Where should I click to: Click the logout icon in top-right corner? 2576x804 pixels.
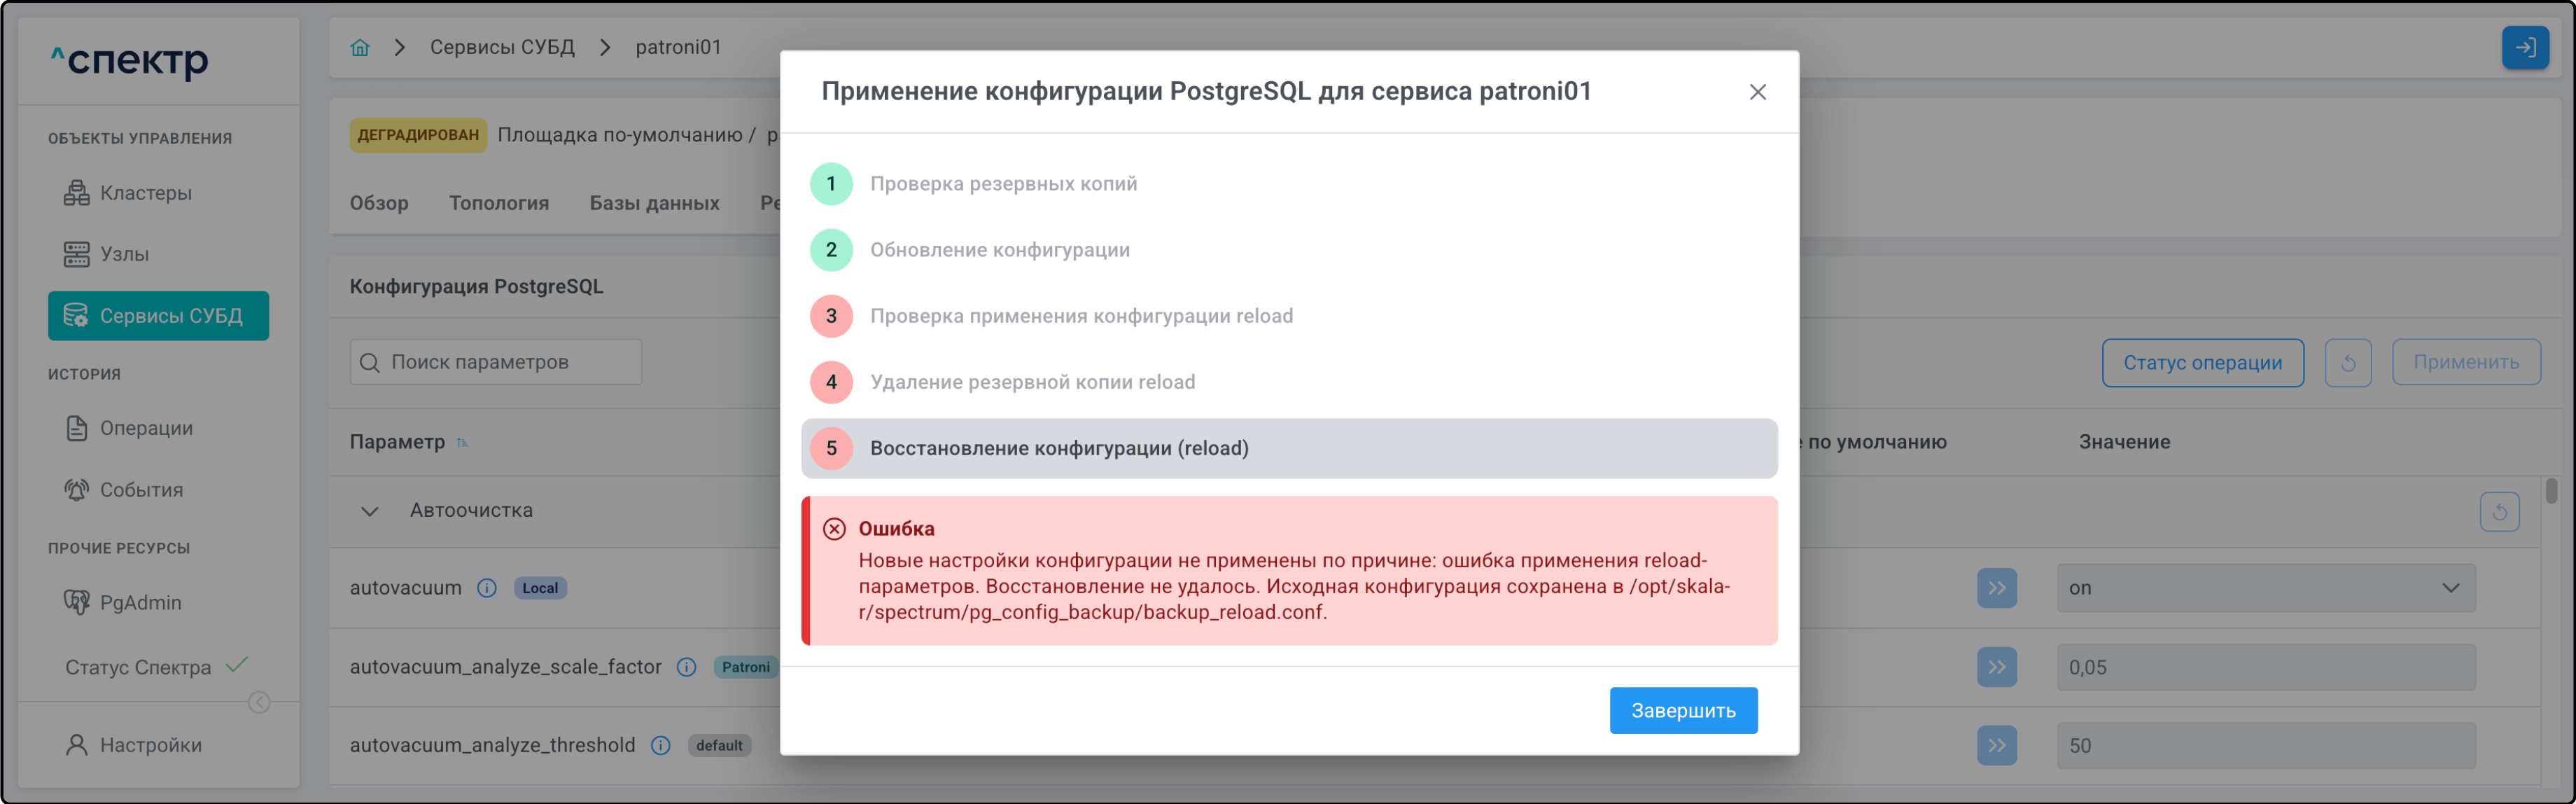coord(2525,47)
